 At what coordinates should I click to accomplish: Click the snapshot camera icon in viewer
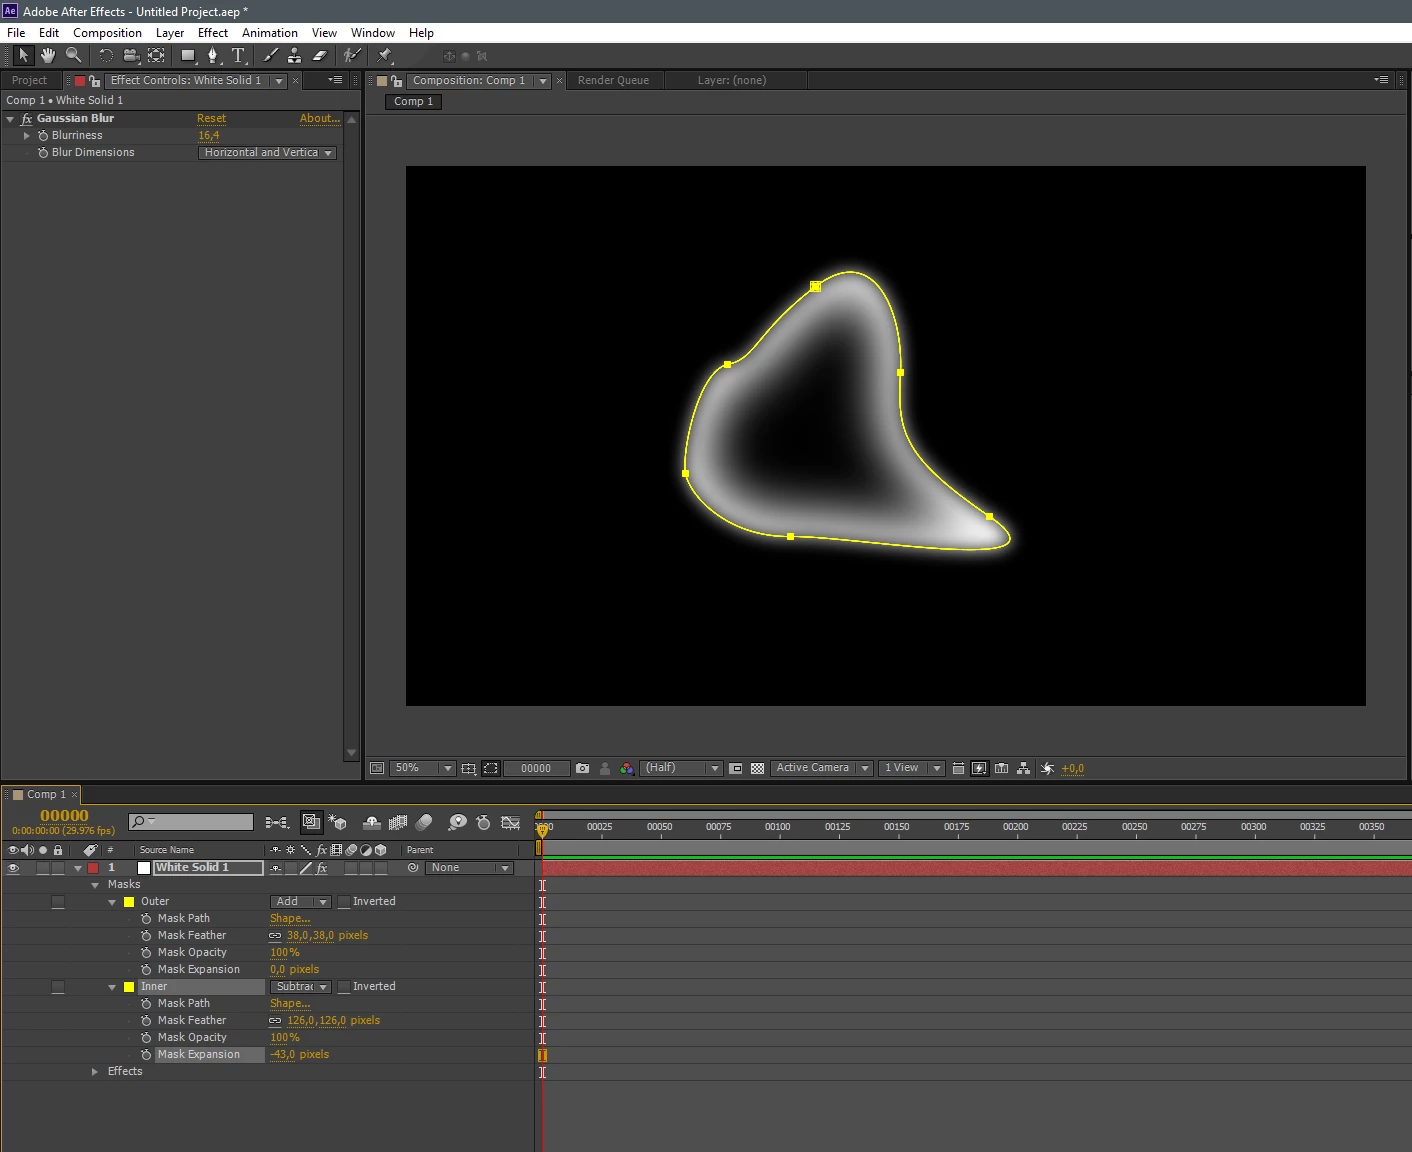point(583,768)
